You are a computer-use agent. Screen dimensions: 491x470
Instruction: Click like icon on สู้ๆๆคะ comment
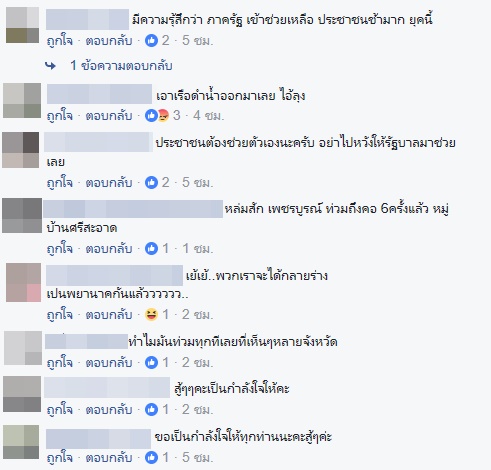(151, 409)
